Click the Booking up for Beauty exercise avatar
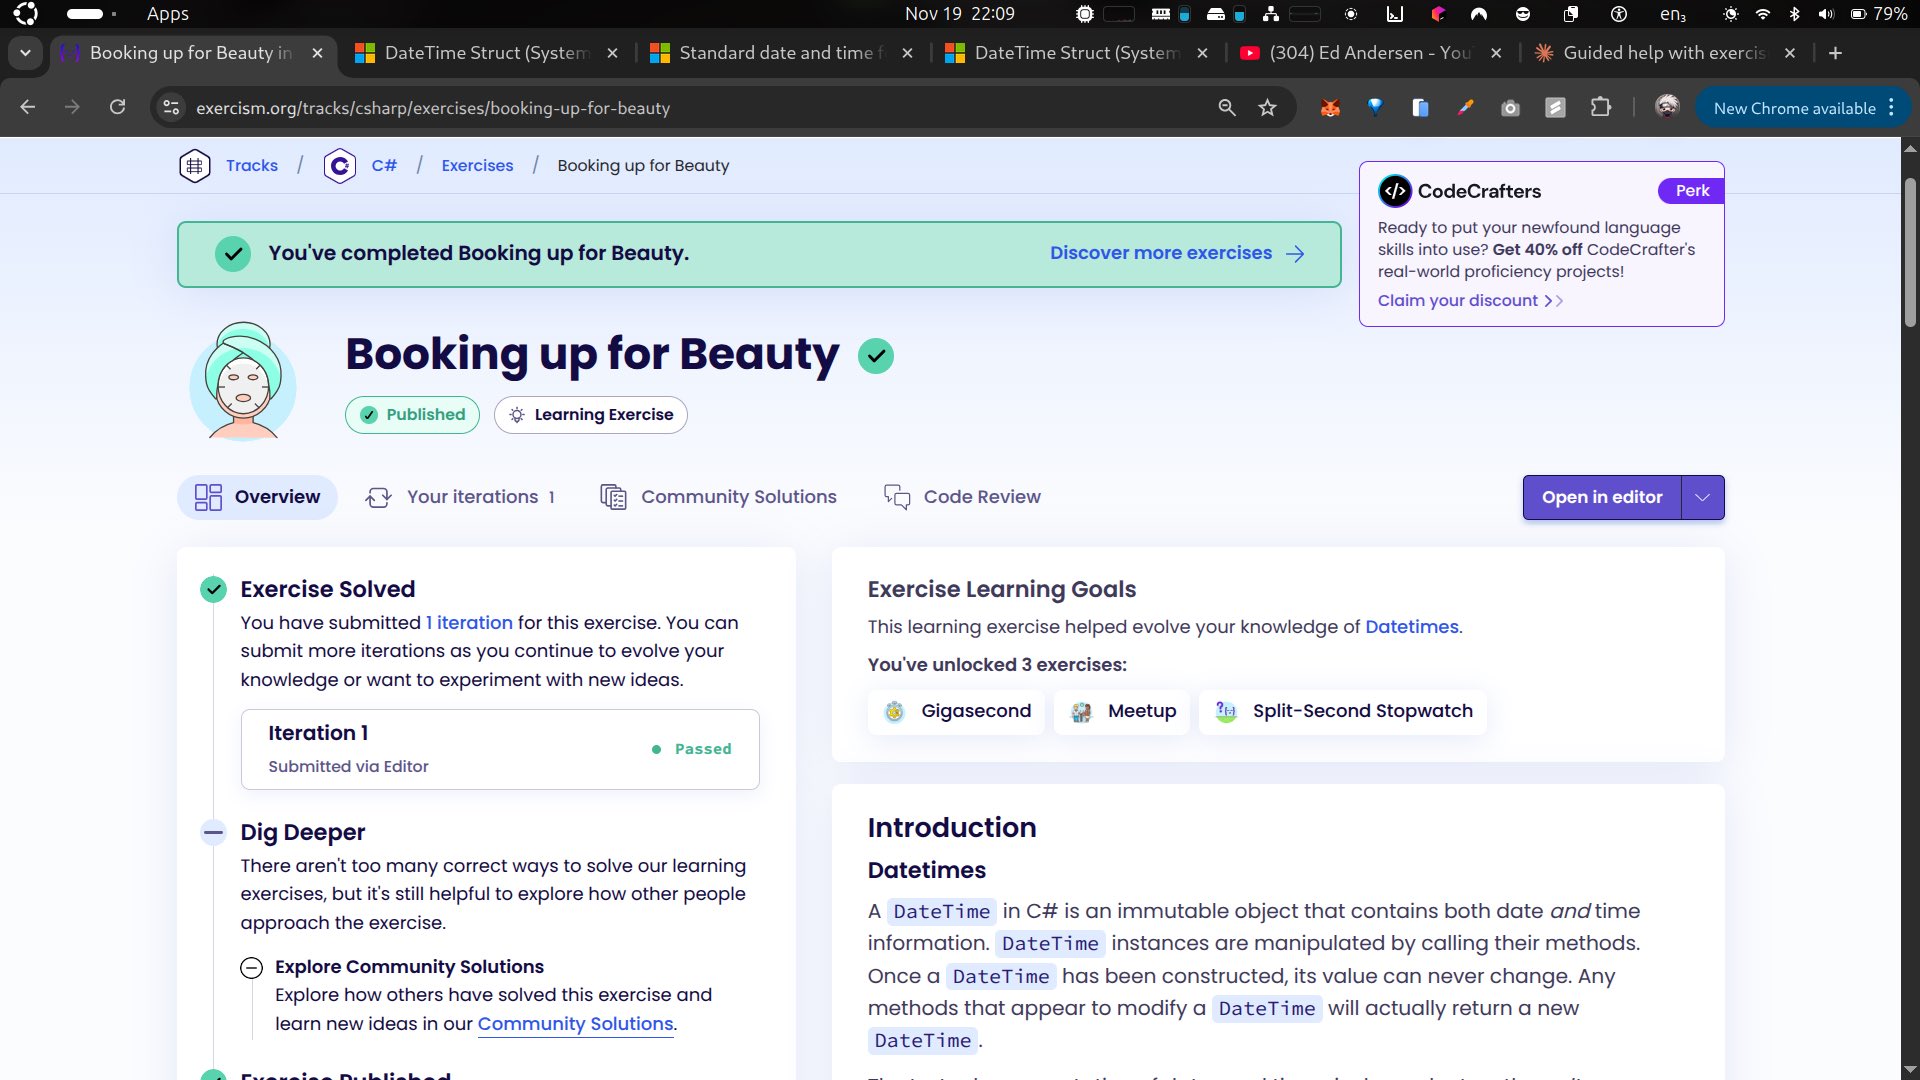Screen dimensions: 1920x1080 (x=243, y=383)
